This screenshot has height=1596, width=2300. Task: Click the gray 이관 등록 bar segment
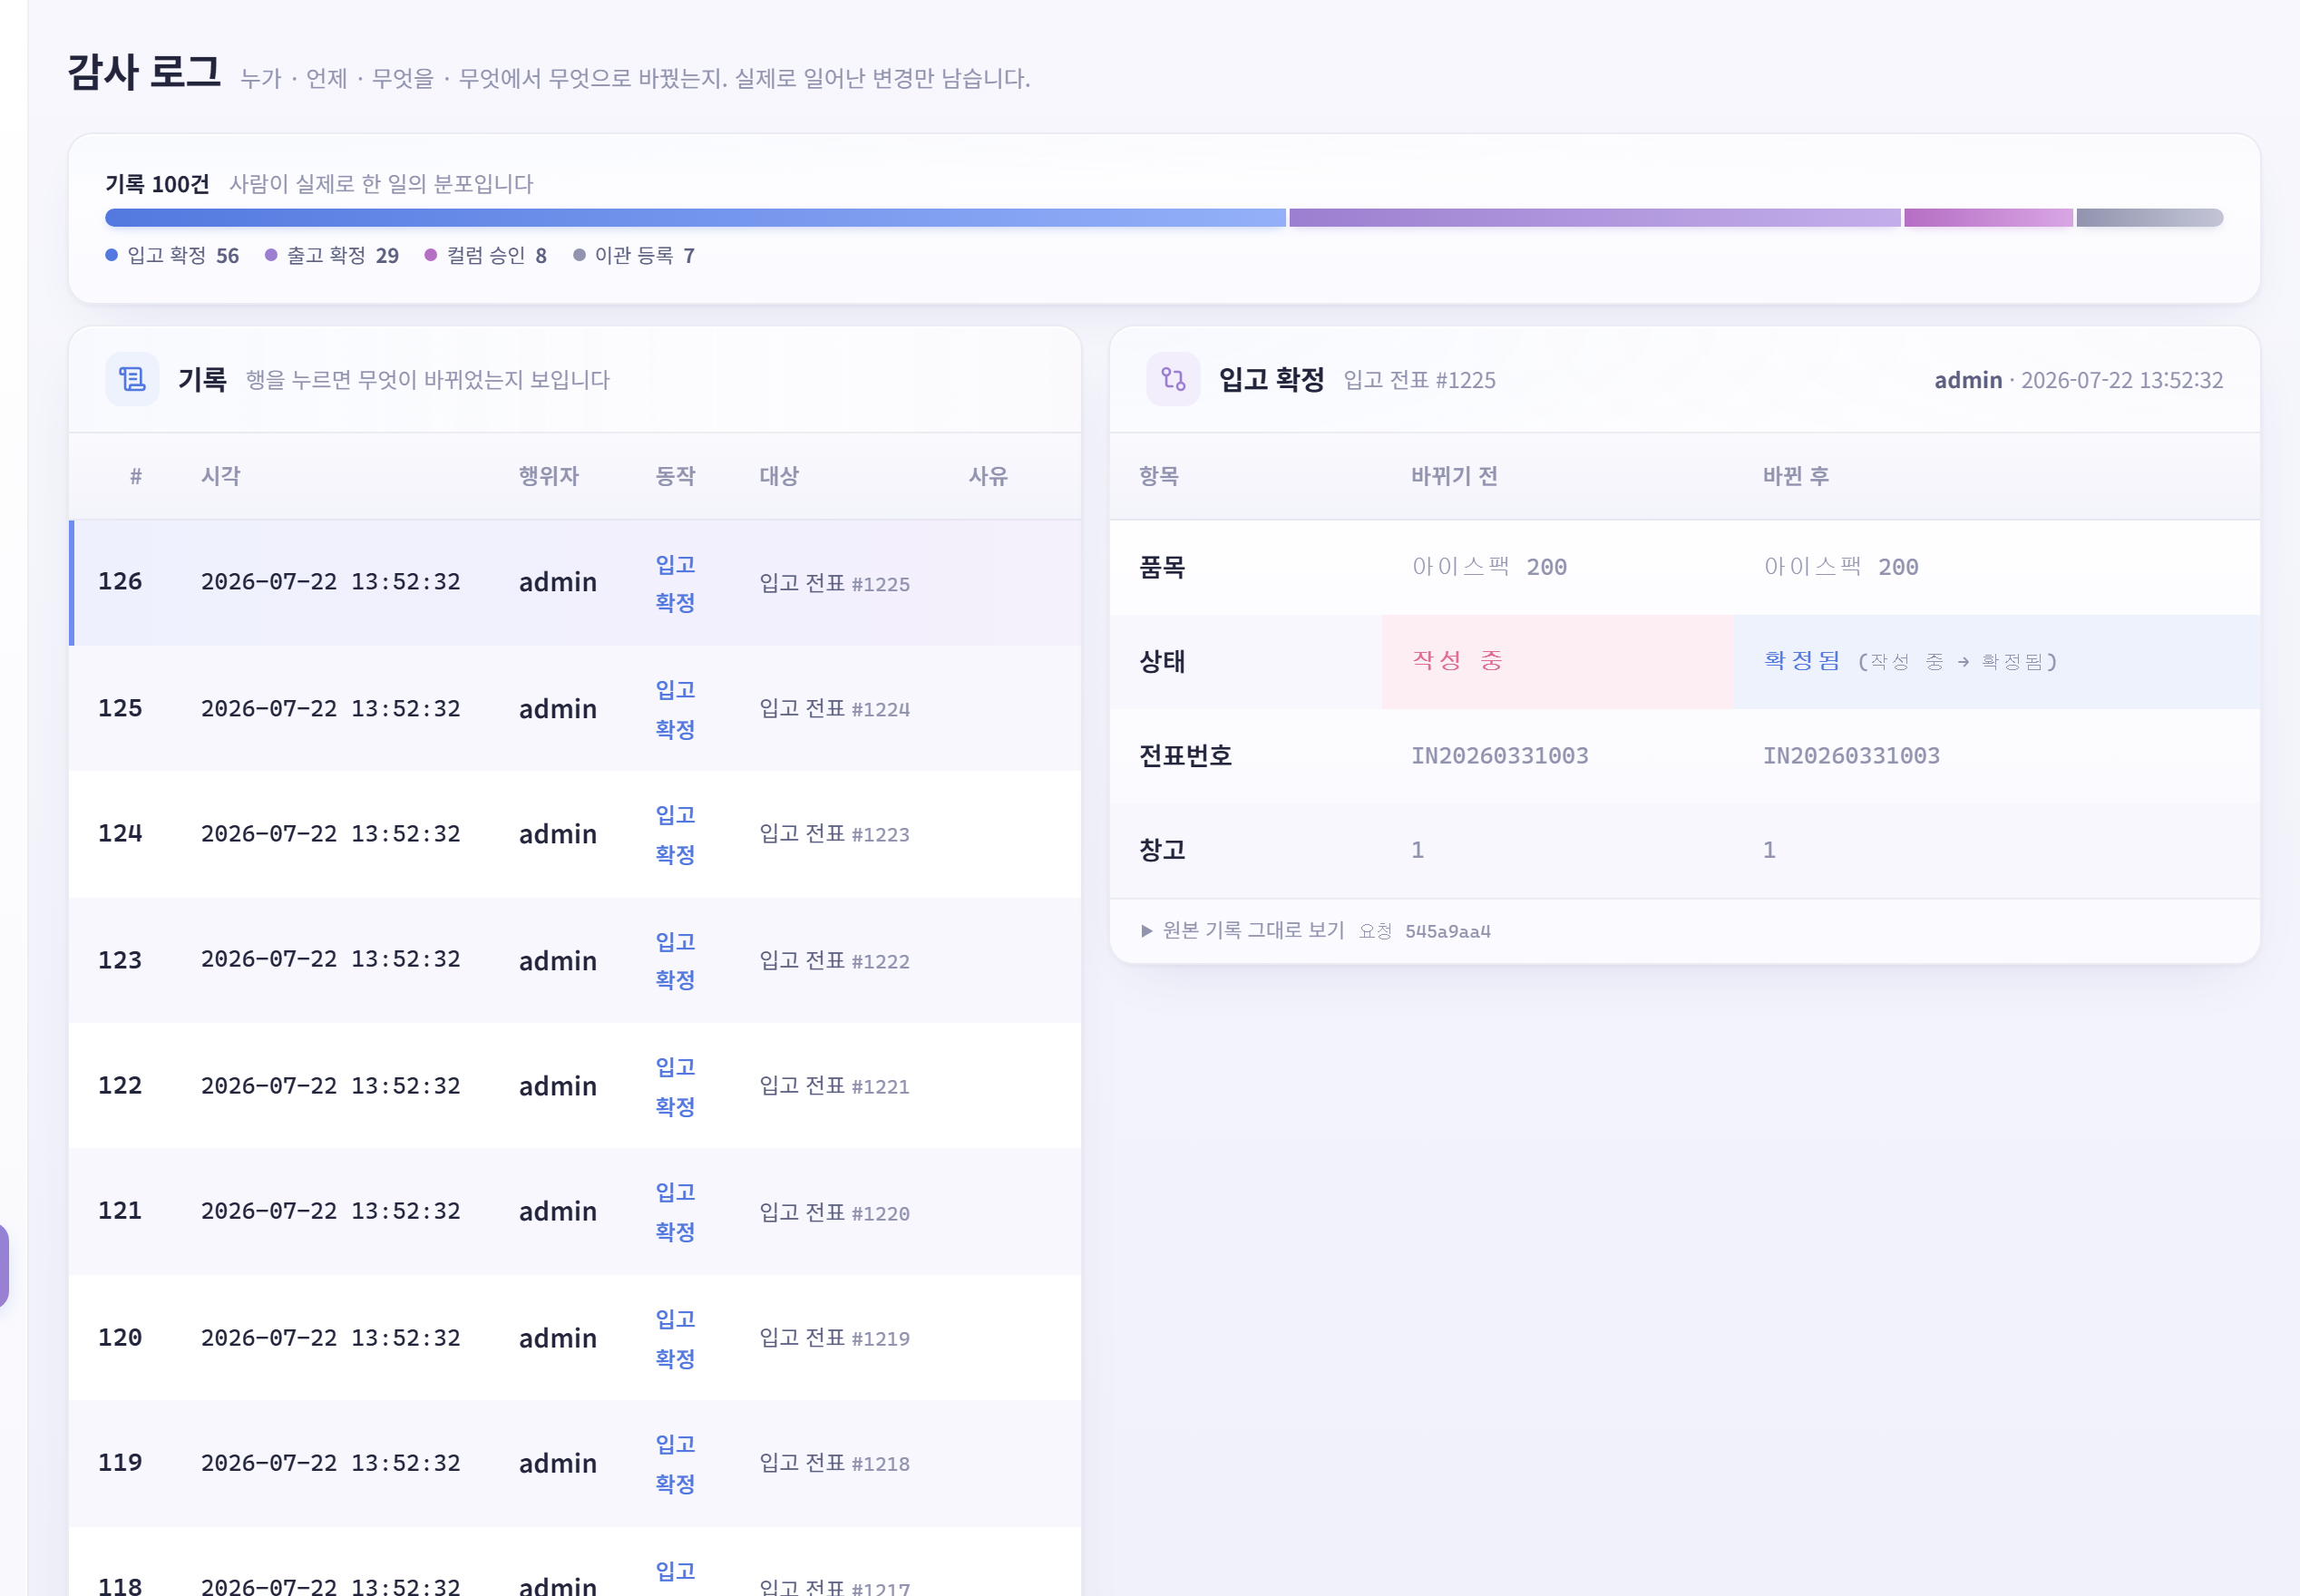[2150, 218]
